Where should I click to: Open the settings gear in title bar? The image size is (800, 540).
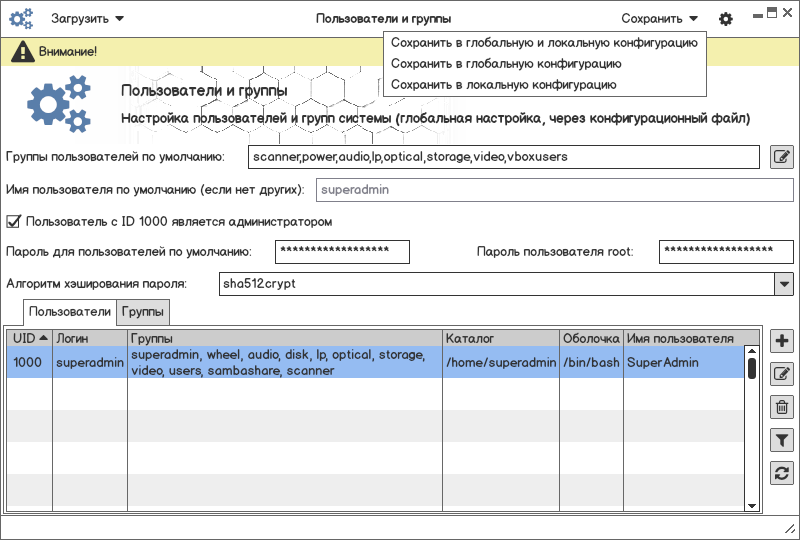(x=726, y=19)
